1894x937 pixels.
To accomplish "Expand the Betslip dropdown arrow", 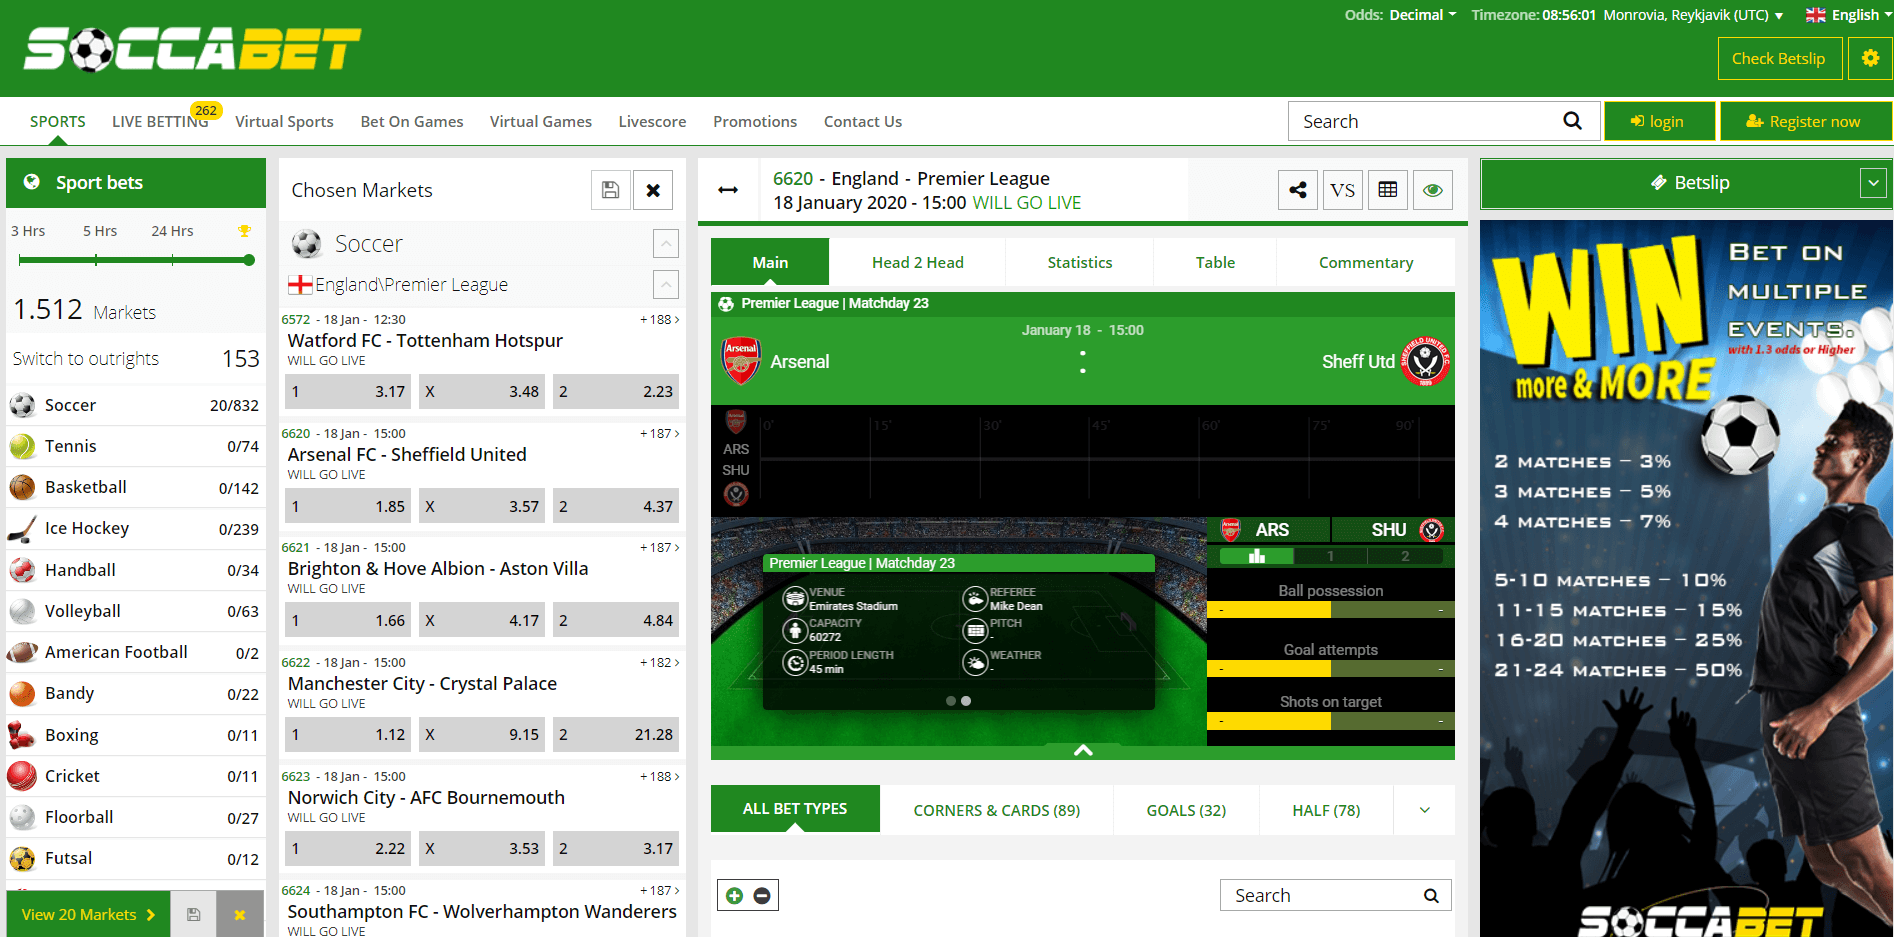I will click(x=1873, y=183).
